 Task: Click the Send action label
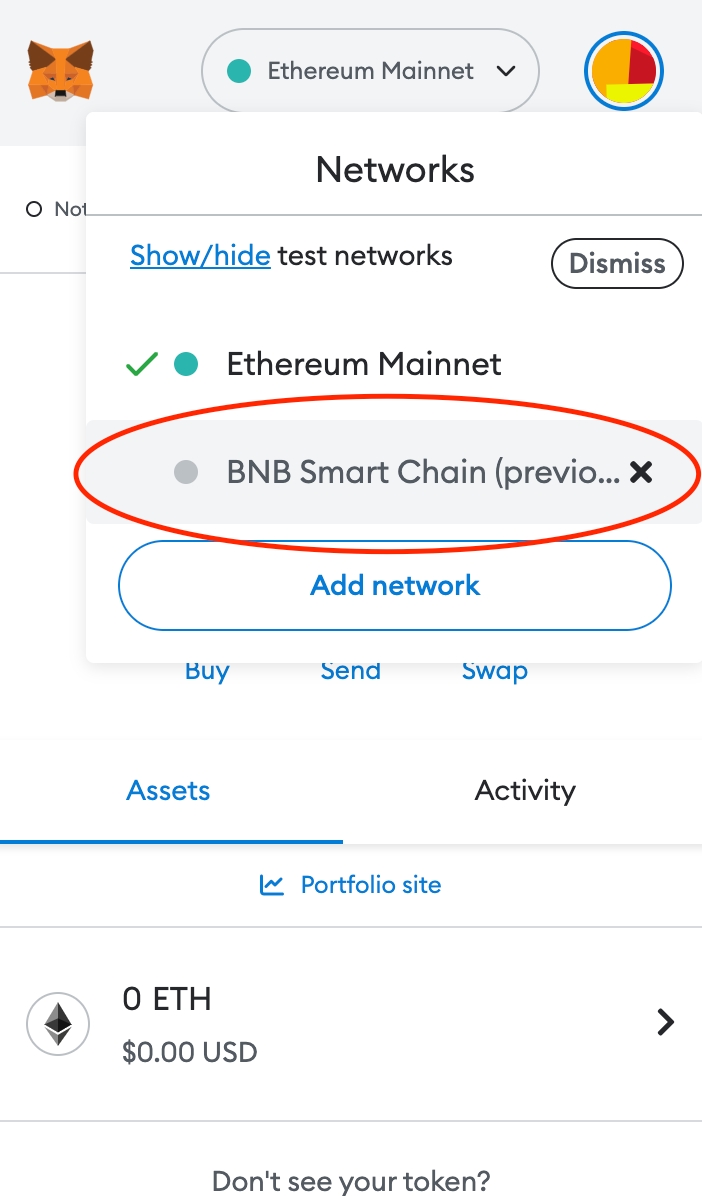(x=350, y=671)
